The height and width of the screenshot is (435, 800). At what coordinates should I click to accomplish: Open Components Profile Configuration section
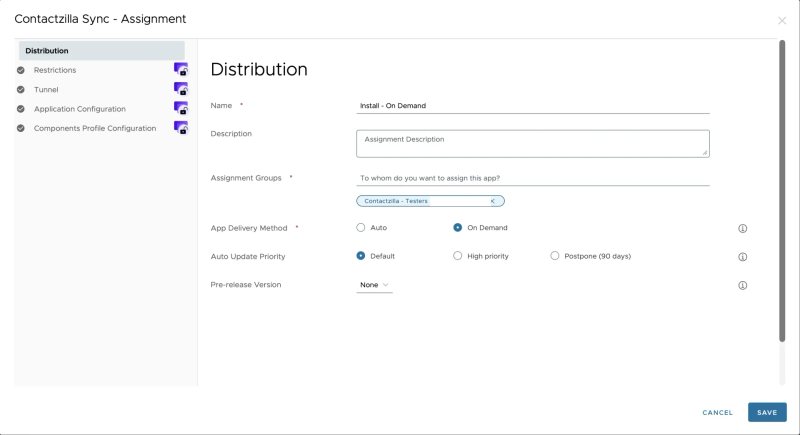click(95, 128)
